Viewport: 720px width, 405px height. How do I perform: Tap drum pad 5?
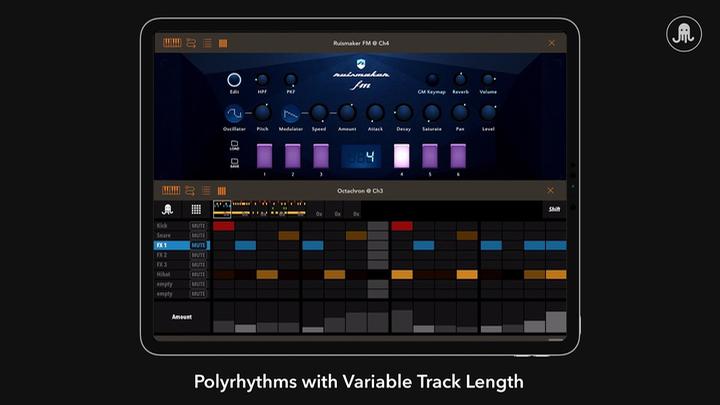coord(430,157)
